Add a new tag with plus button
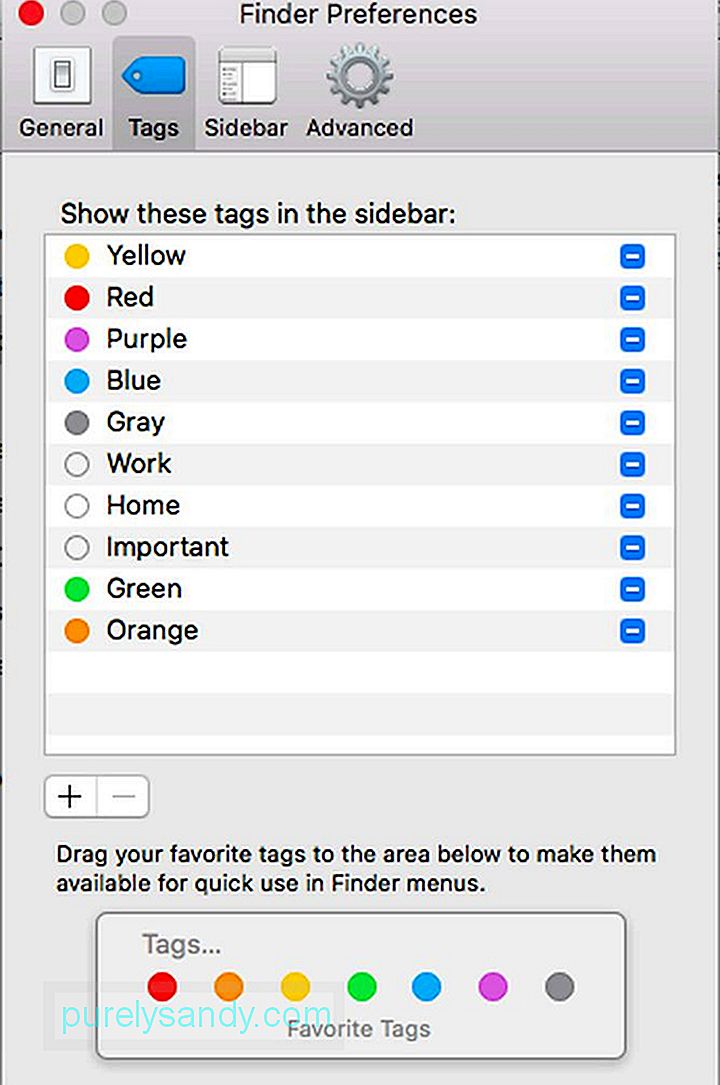Screen dimensions: 720x1085 tap(71, 796)
